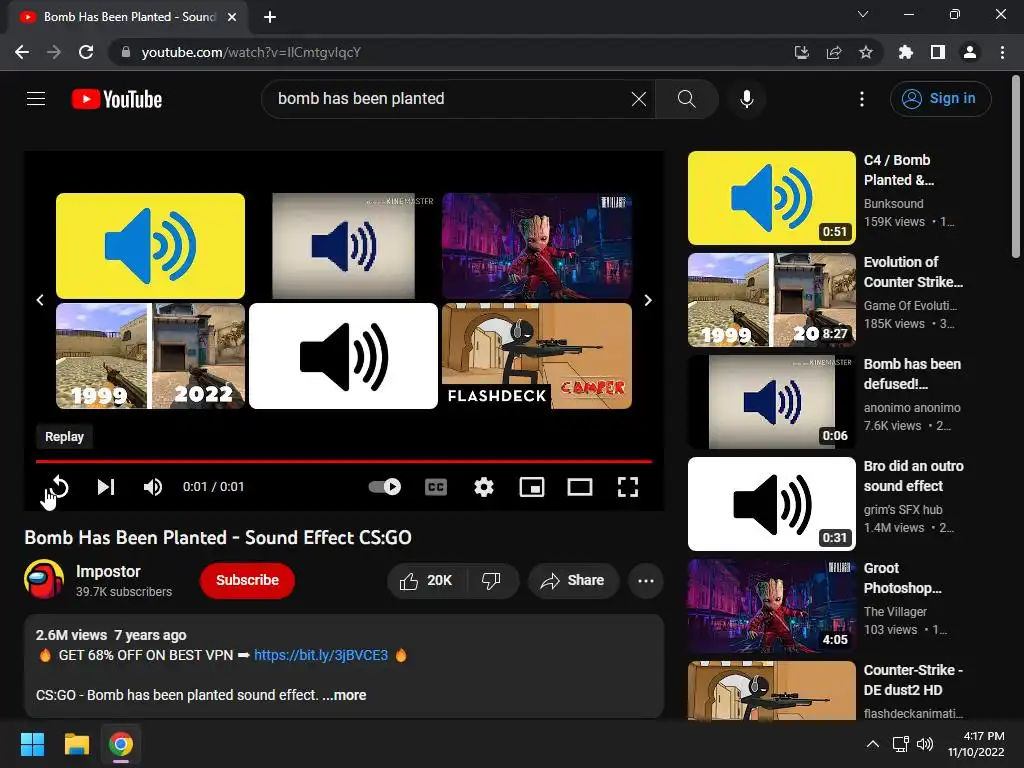The height and width of the screenshot is (768, 1024).
Task: Open the Chrome three-dot menu
Action: pyautogui.click(x=1002, y=52)
